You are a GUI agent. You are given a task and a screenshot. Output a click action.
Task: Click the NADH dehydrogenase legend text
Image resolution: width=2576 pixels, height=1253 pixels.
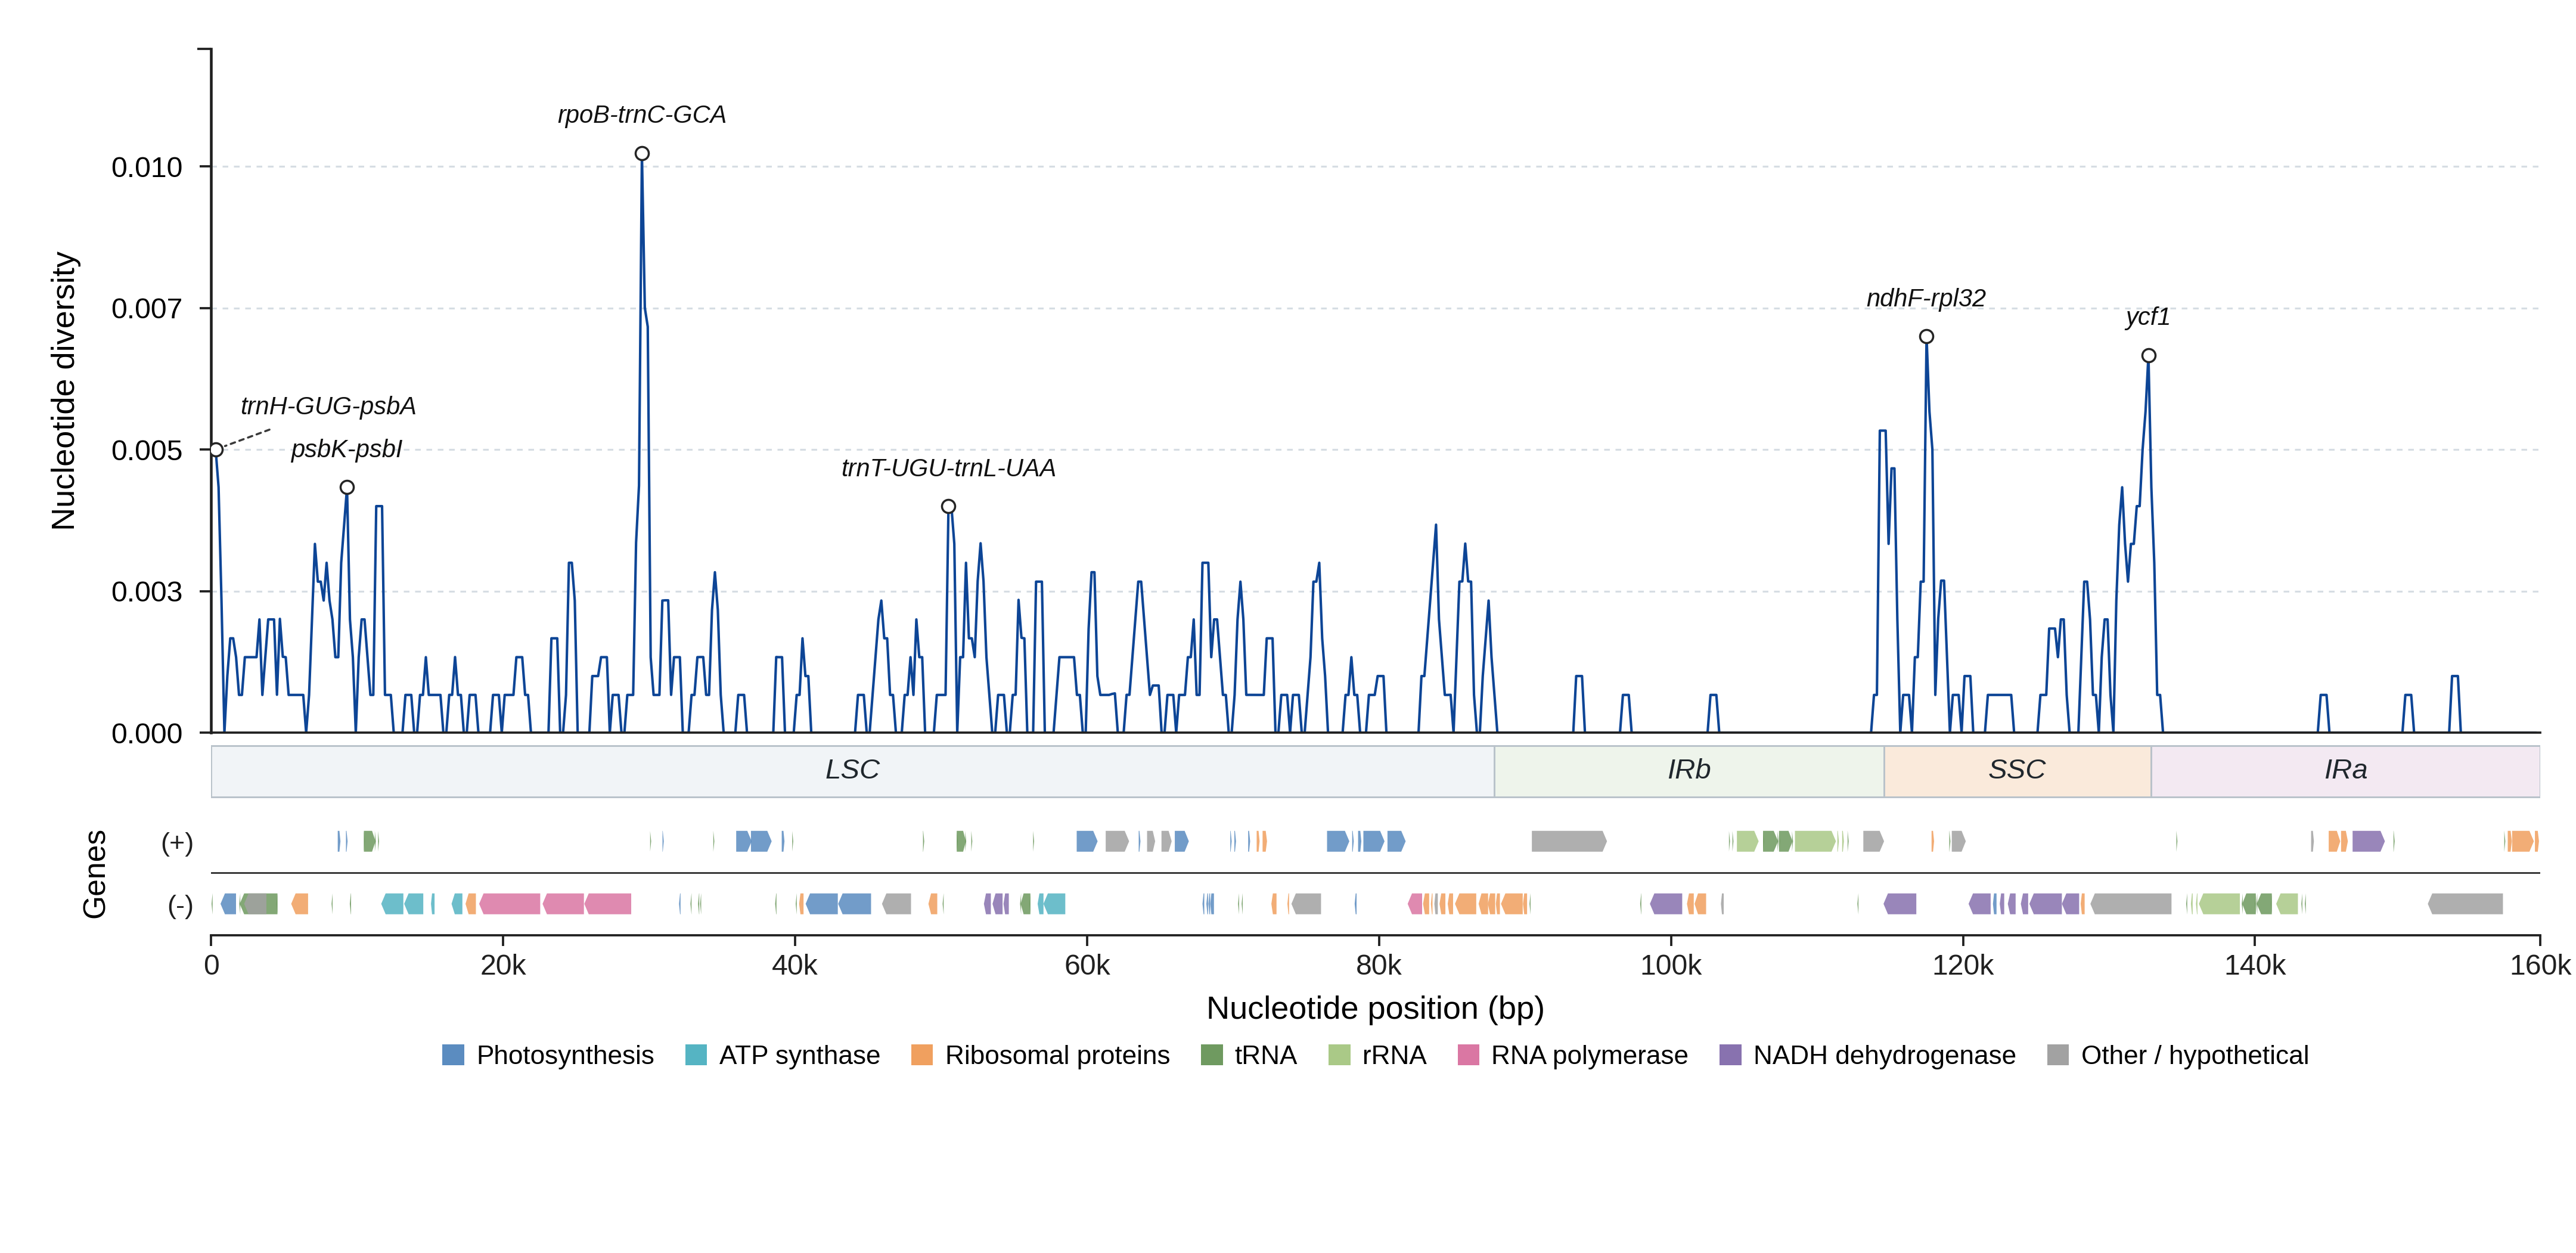1884,1055
